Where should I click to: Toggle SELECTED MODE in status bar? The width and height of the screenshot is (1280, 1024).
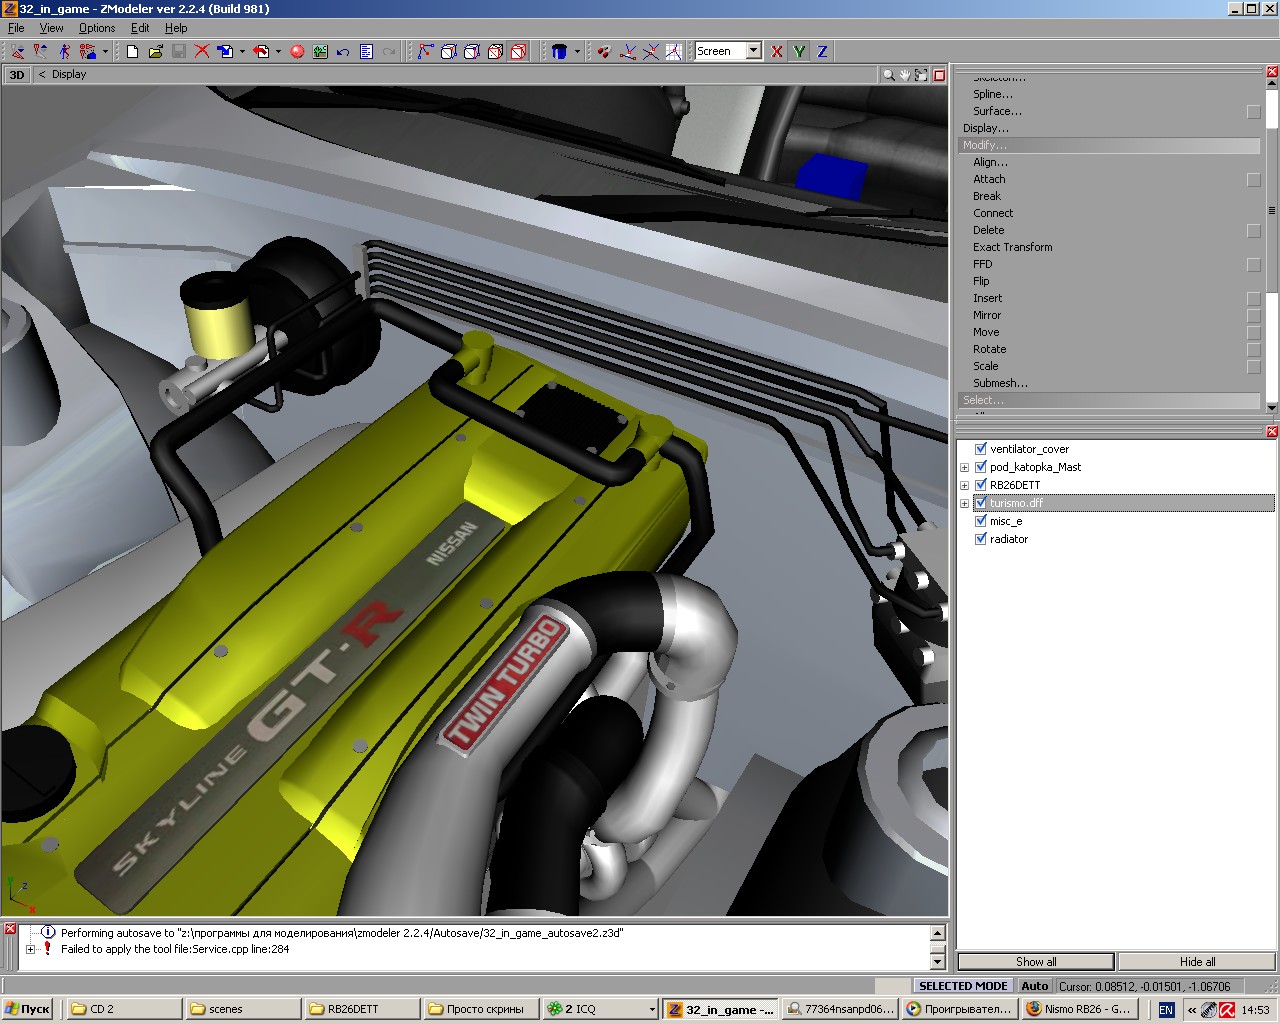963,986
